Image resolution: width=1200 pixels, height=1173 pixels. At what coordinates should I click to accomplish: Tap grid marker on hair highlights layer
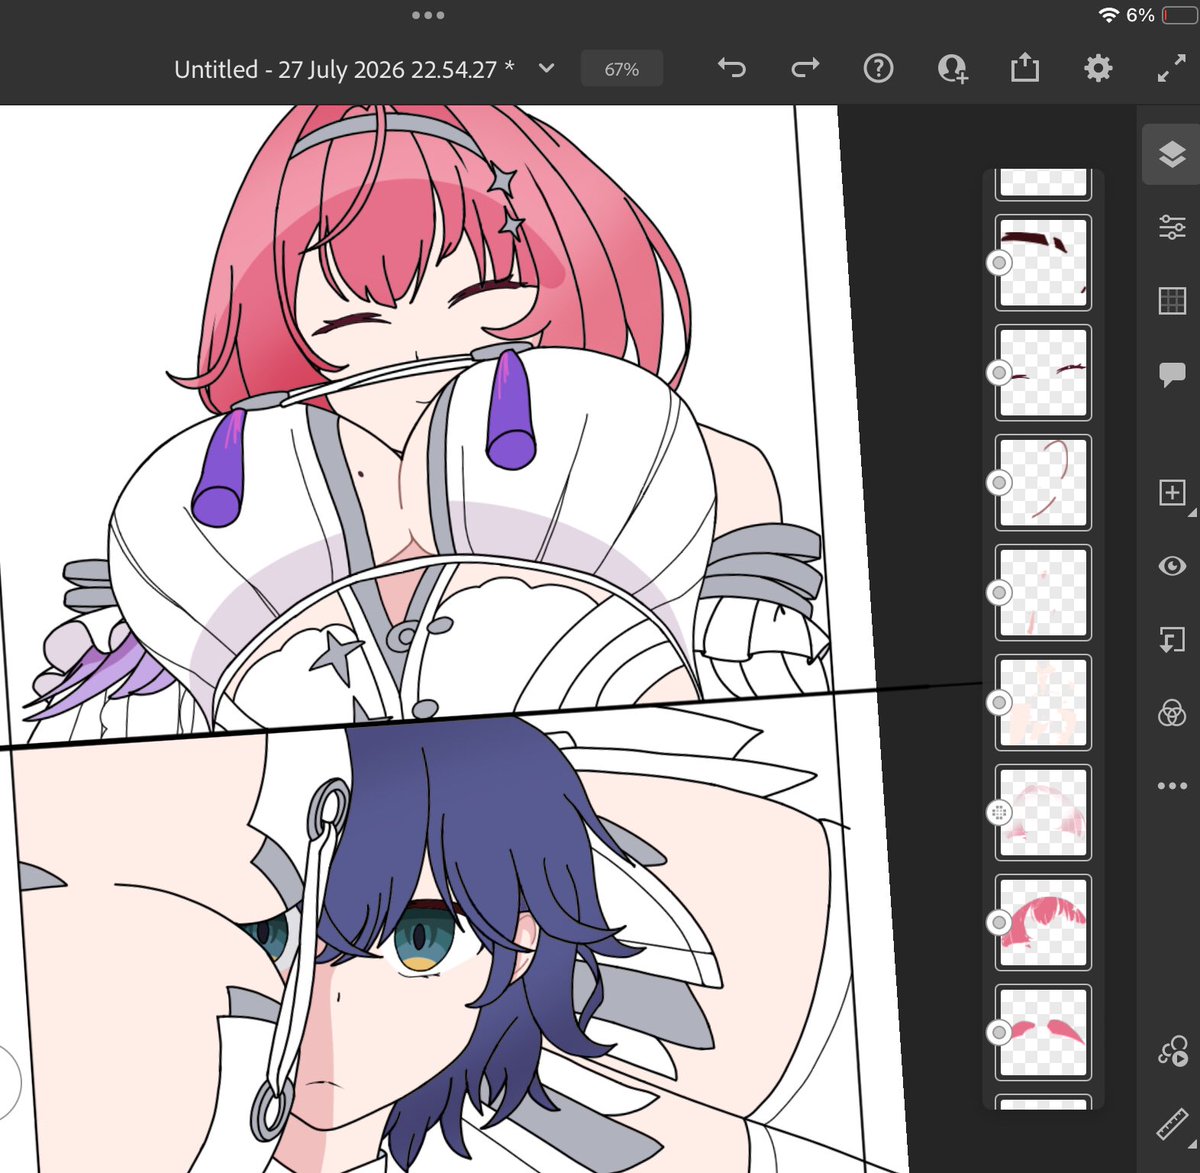pyautogui.click(x=999, y=813)
